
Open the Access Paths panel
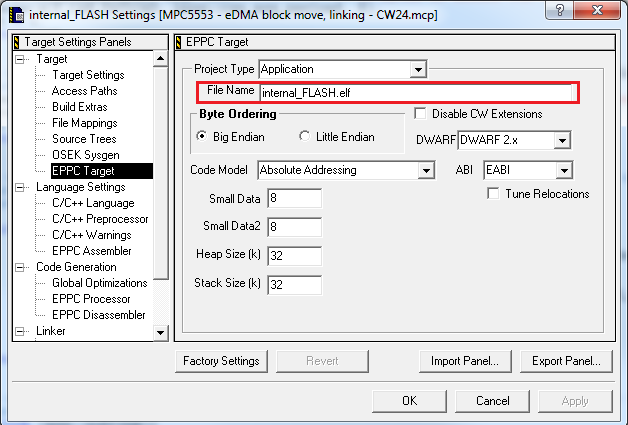tap(85, 91)
